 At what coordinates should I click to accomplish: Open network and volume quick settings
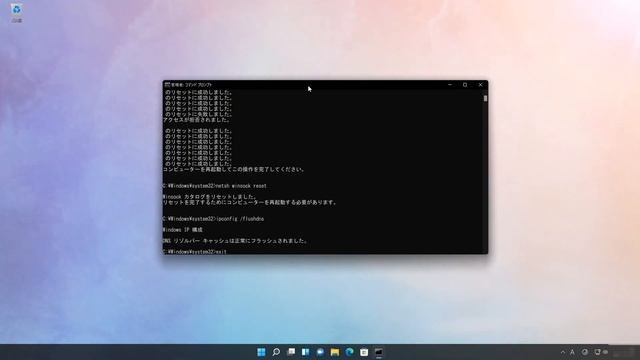pyautogui.click(x=601, y=352)
